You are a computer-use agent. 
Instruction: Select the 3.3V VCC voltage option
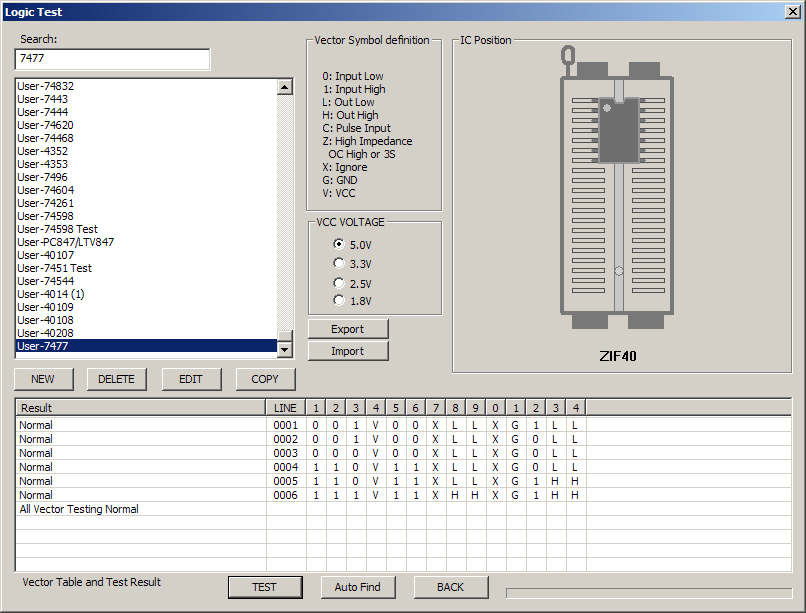tap(339, 263)
